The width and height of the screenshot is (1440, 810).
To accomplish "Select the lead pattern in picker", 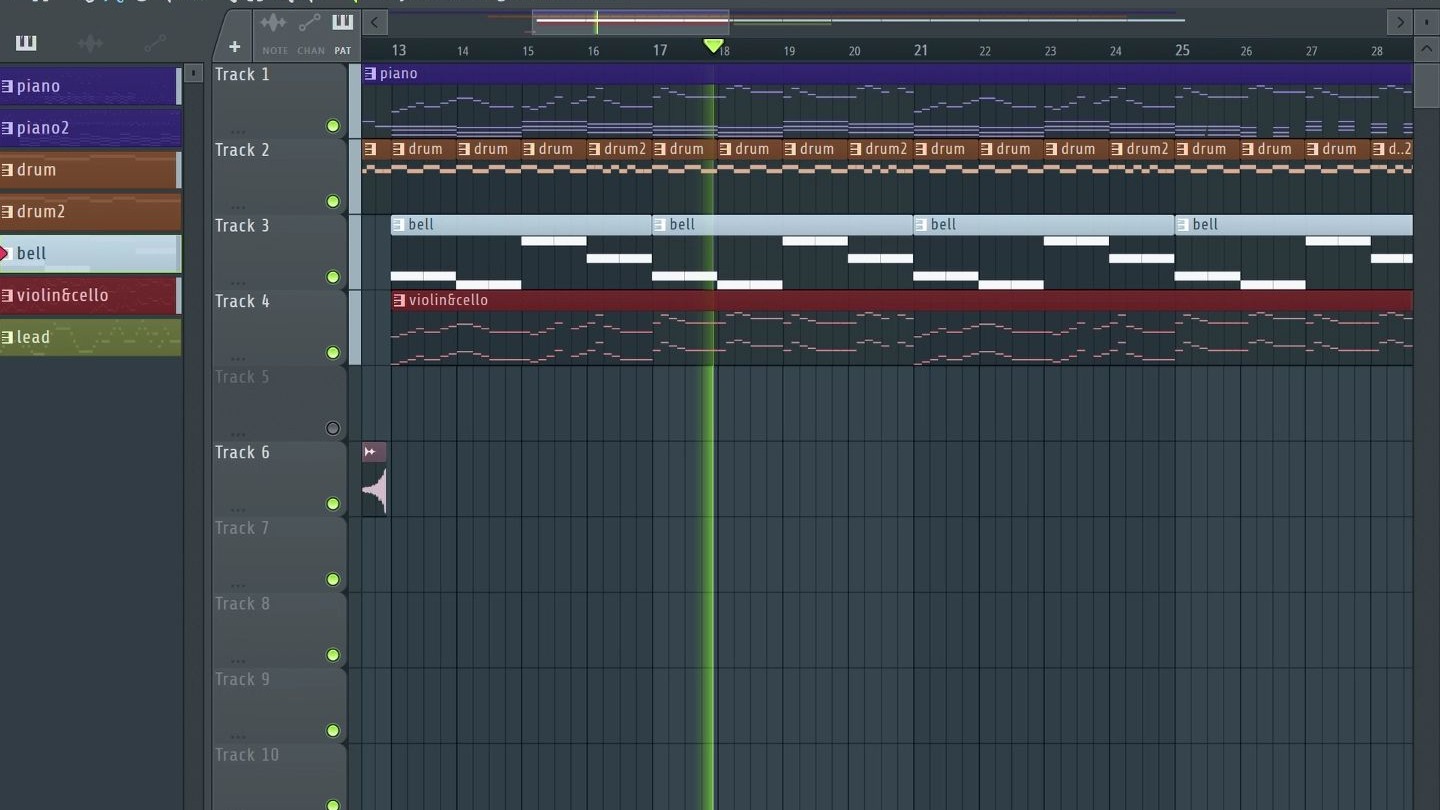I will point(90,337).
